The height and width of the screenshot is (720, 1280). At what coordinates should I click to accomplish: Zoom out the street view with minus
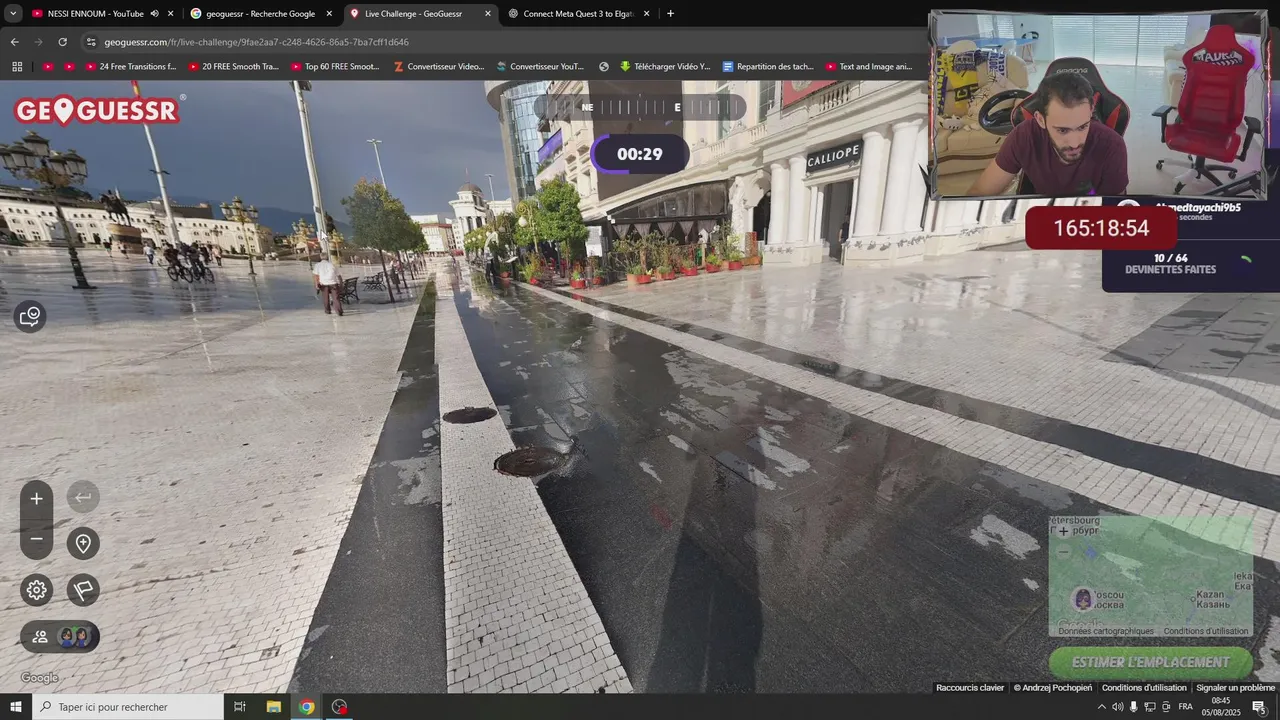tap(36, 539)
